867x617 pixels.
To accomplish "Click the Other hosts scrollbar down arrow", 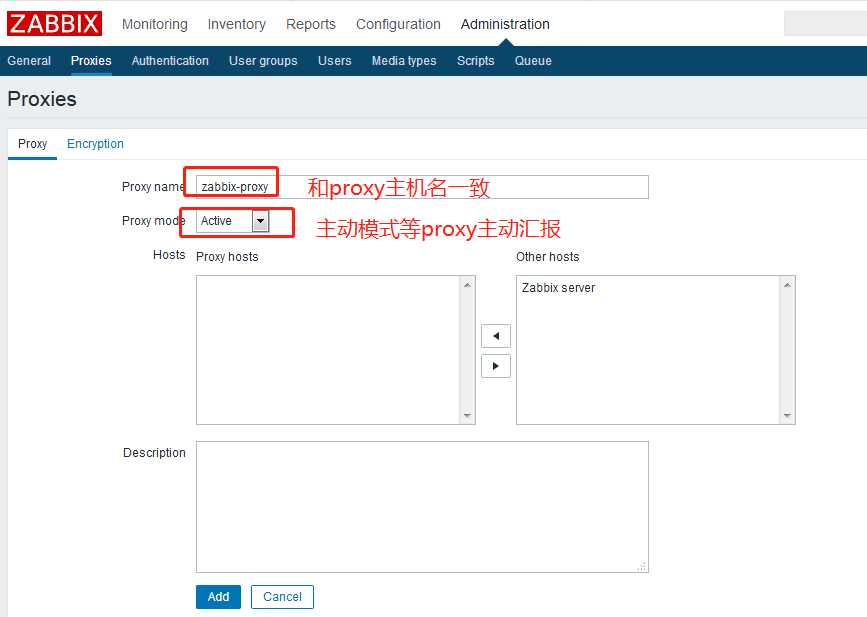I will (787, 415).
